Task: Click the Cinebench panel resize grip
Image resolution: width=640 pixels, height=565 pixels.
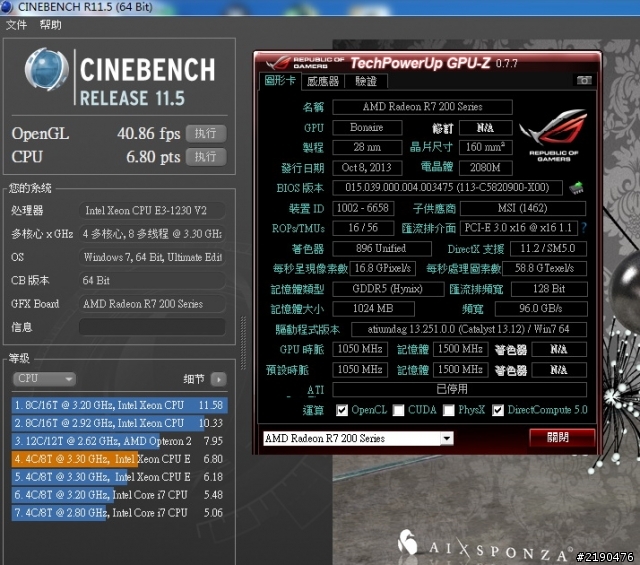Action: 243,343
